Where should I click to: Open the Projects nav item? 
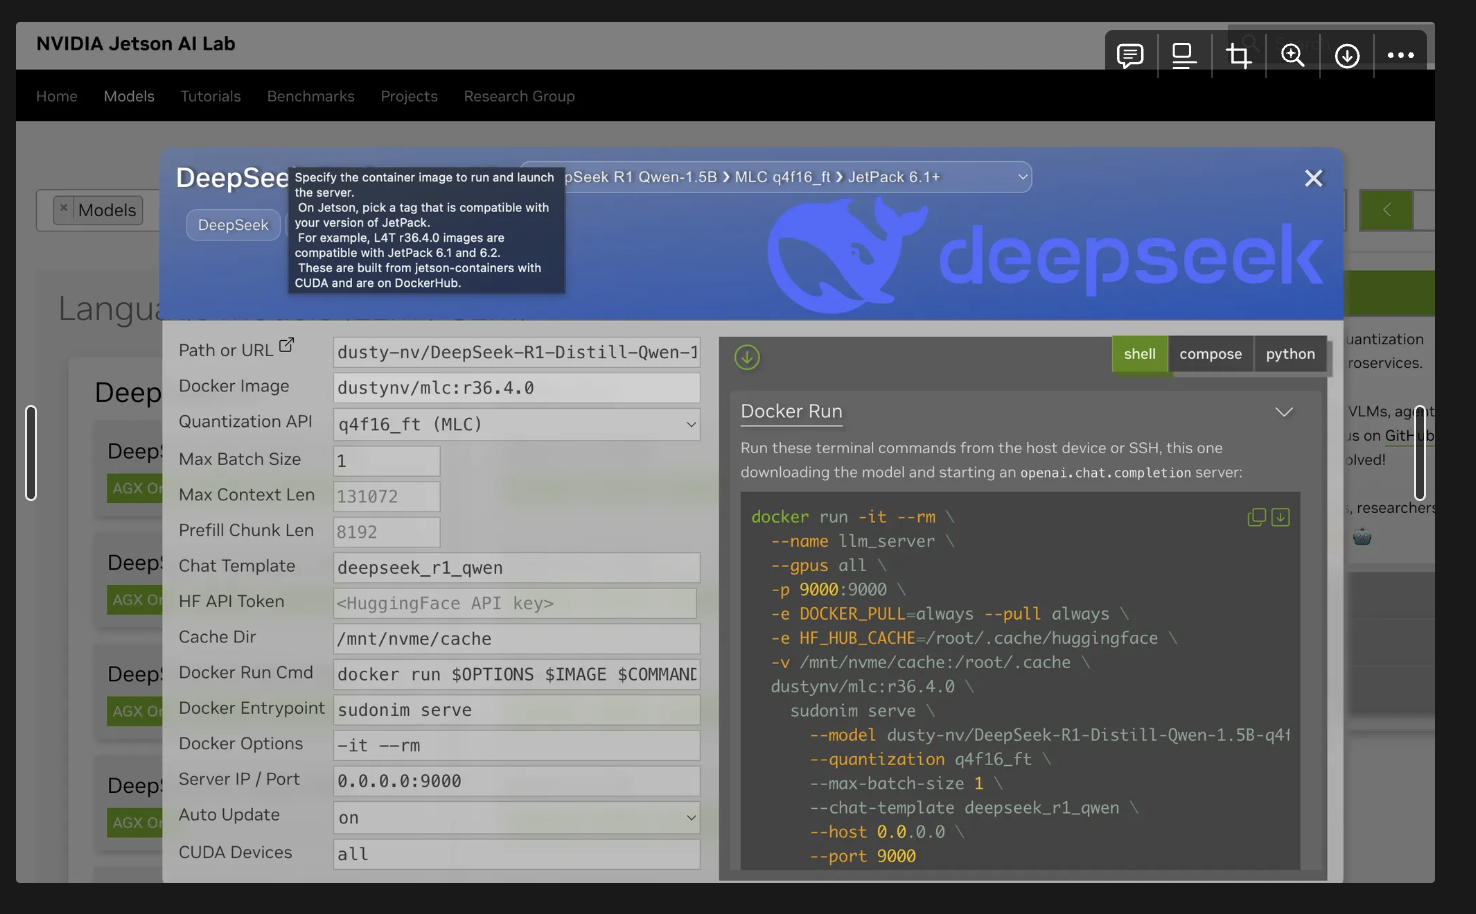coord(409,96)
